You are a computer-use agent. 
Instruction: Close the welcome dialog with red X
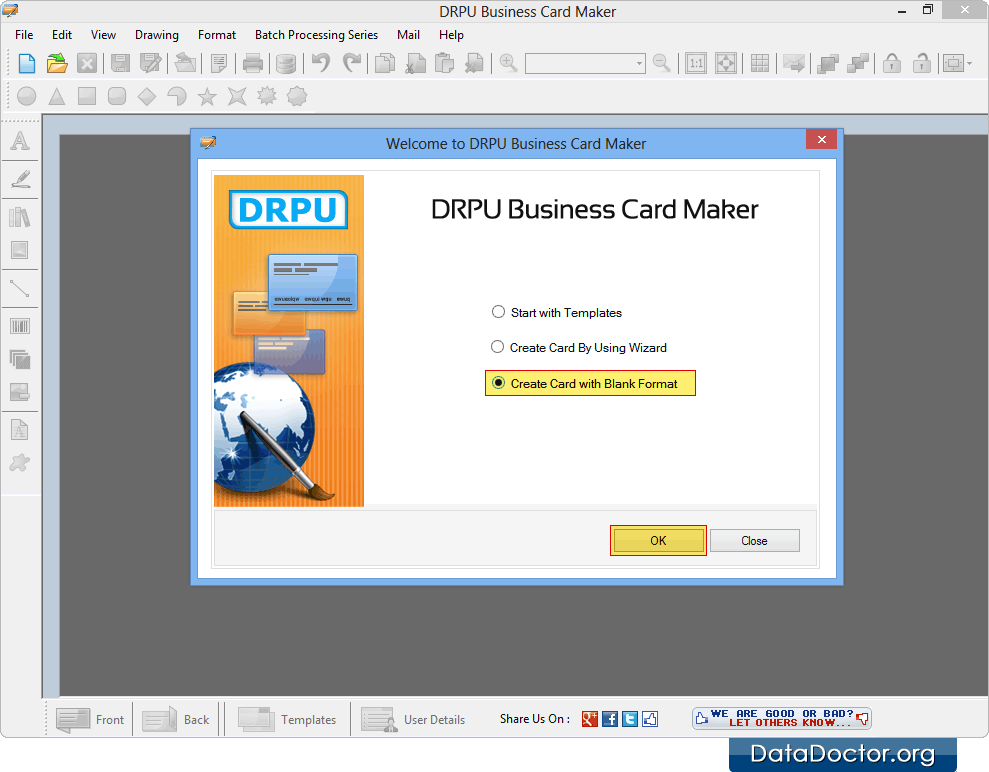tap(821, 139)
